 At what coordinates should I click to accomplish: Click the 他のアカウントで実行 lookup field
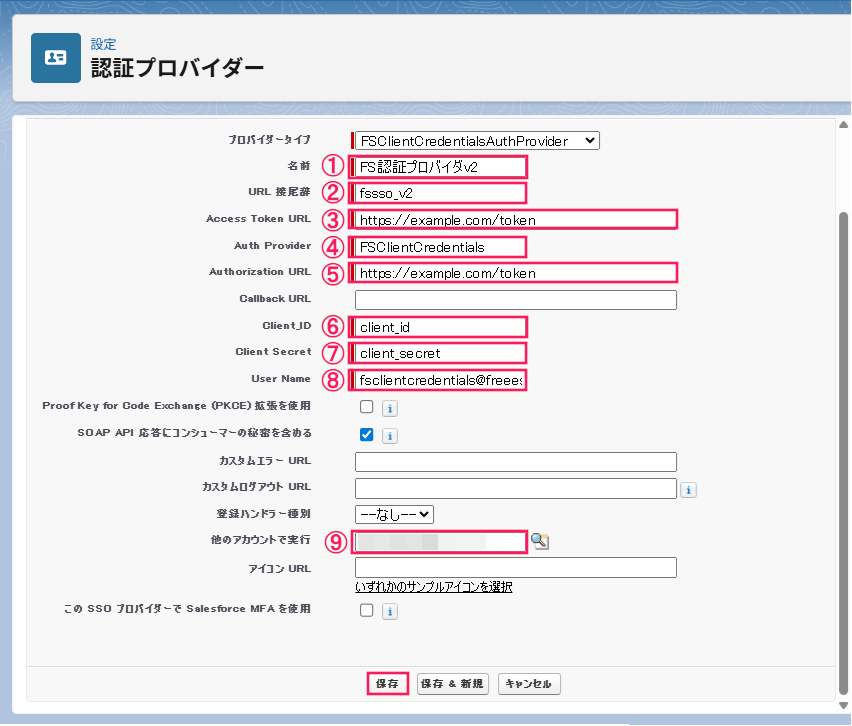tap(440, 542)
